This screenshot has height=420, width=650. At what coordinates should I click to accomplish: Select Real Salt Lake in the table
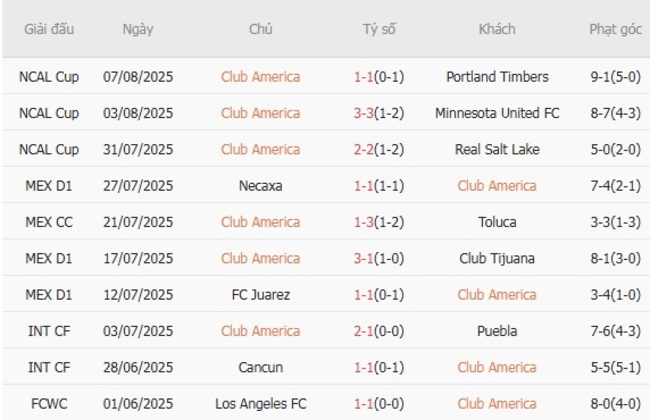497,149
